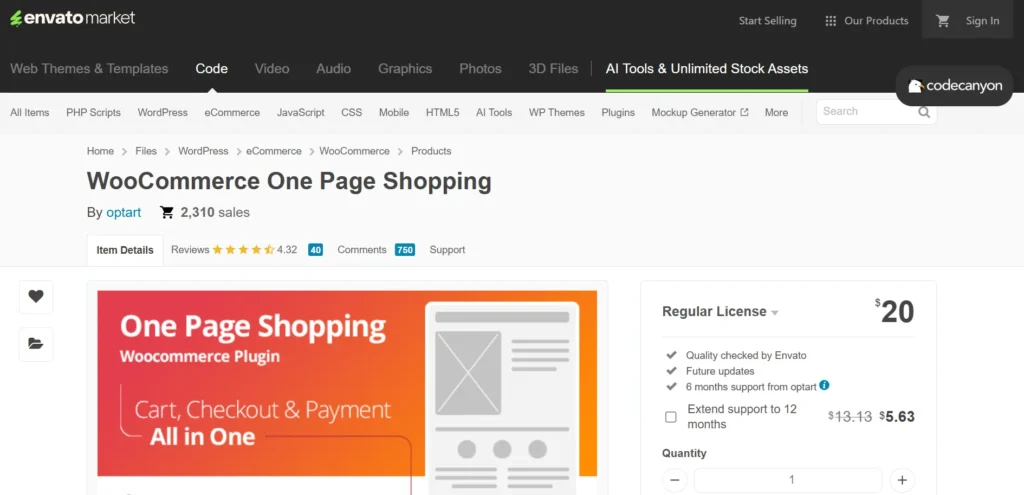Open the Support tab
The image size is (1024, 495).
click(447, 249)
